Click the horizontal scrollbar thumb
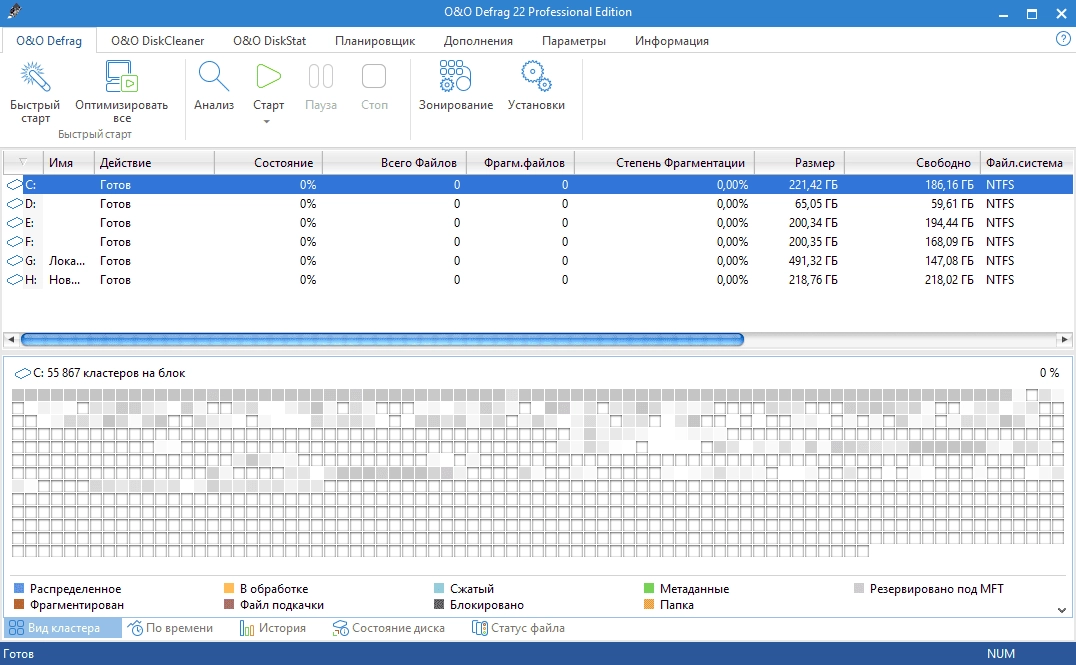Screen dimensions: 1076x665 (x=382, y=339)
